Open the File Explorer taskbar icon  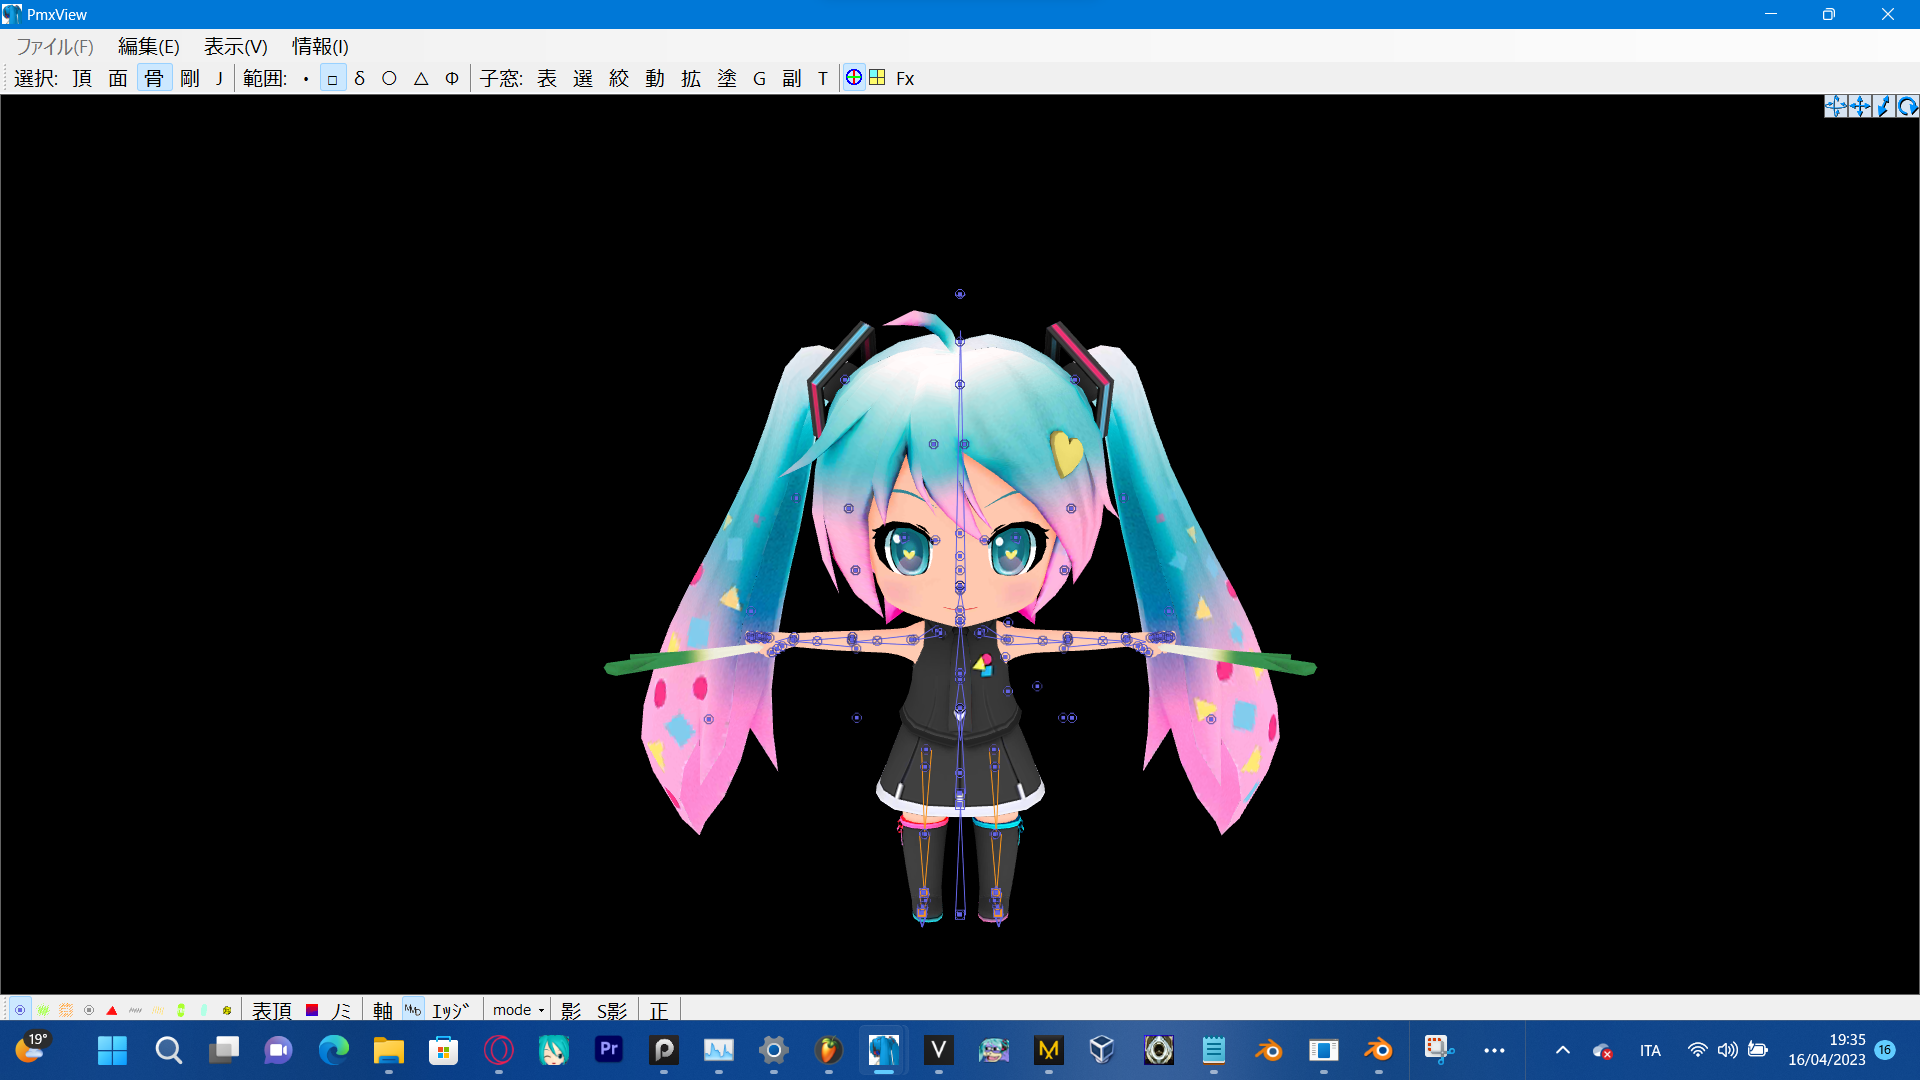tap(388, 1050)
